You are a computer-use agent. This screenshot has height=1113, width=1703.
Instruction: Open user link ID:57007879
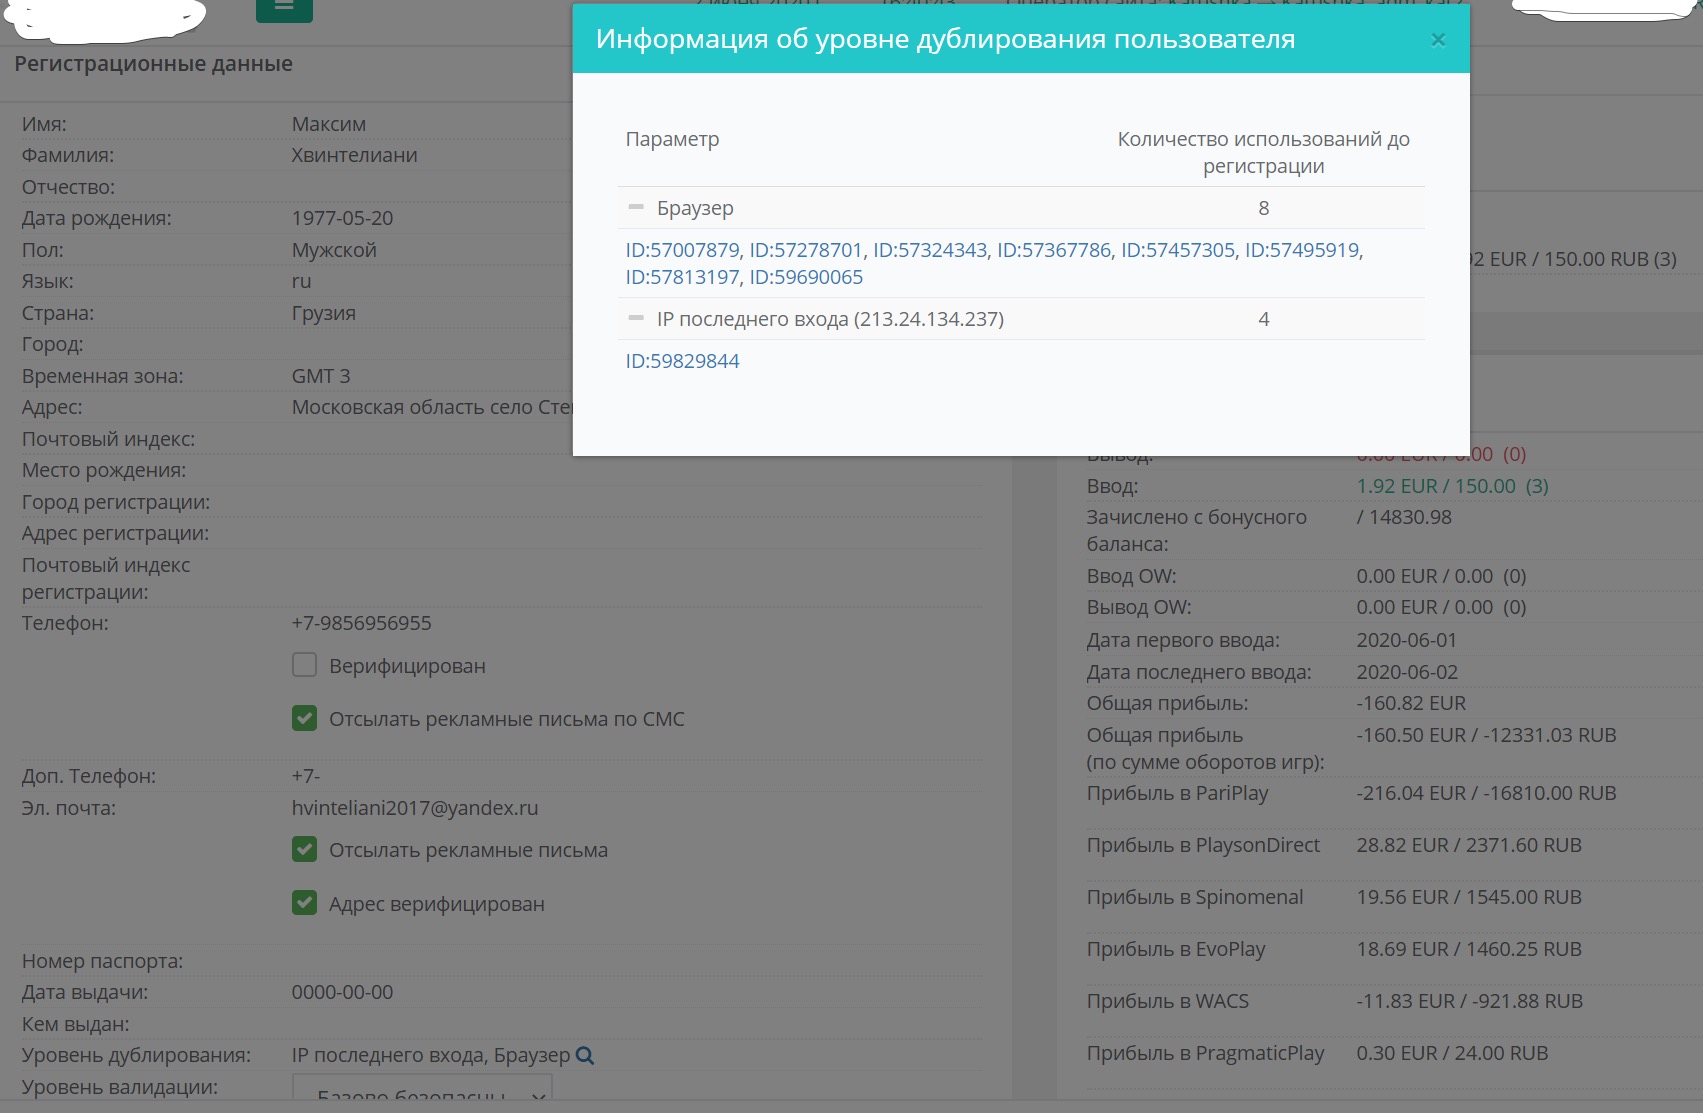682,250
